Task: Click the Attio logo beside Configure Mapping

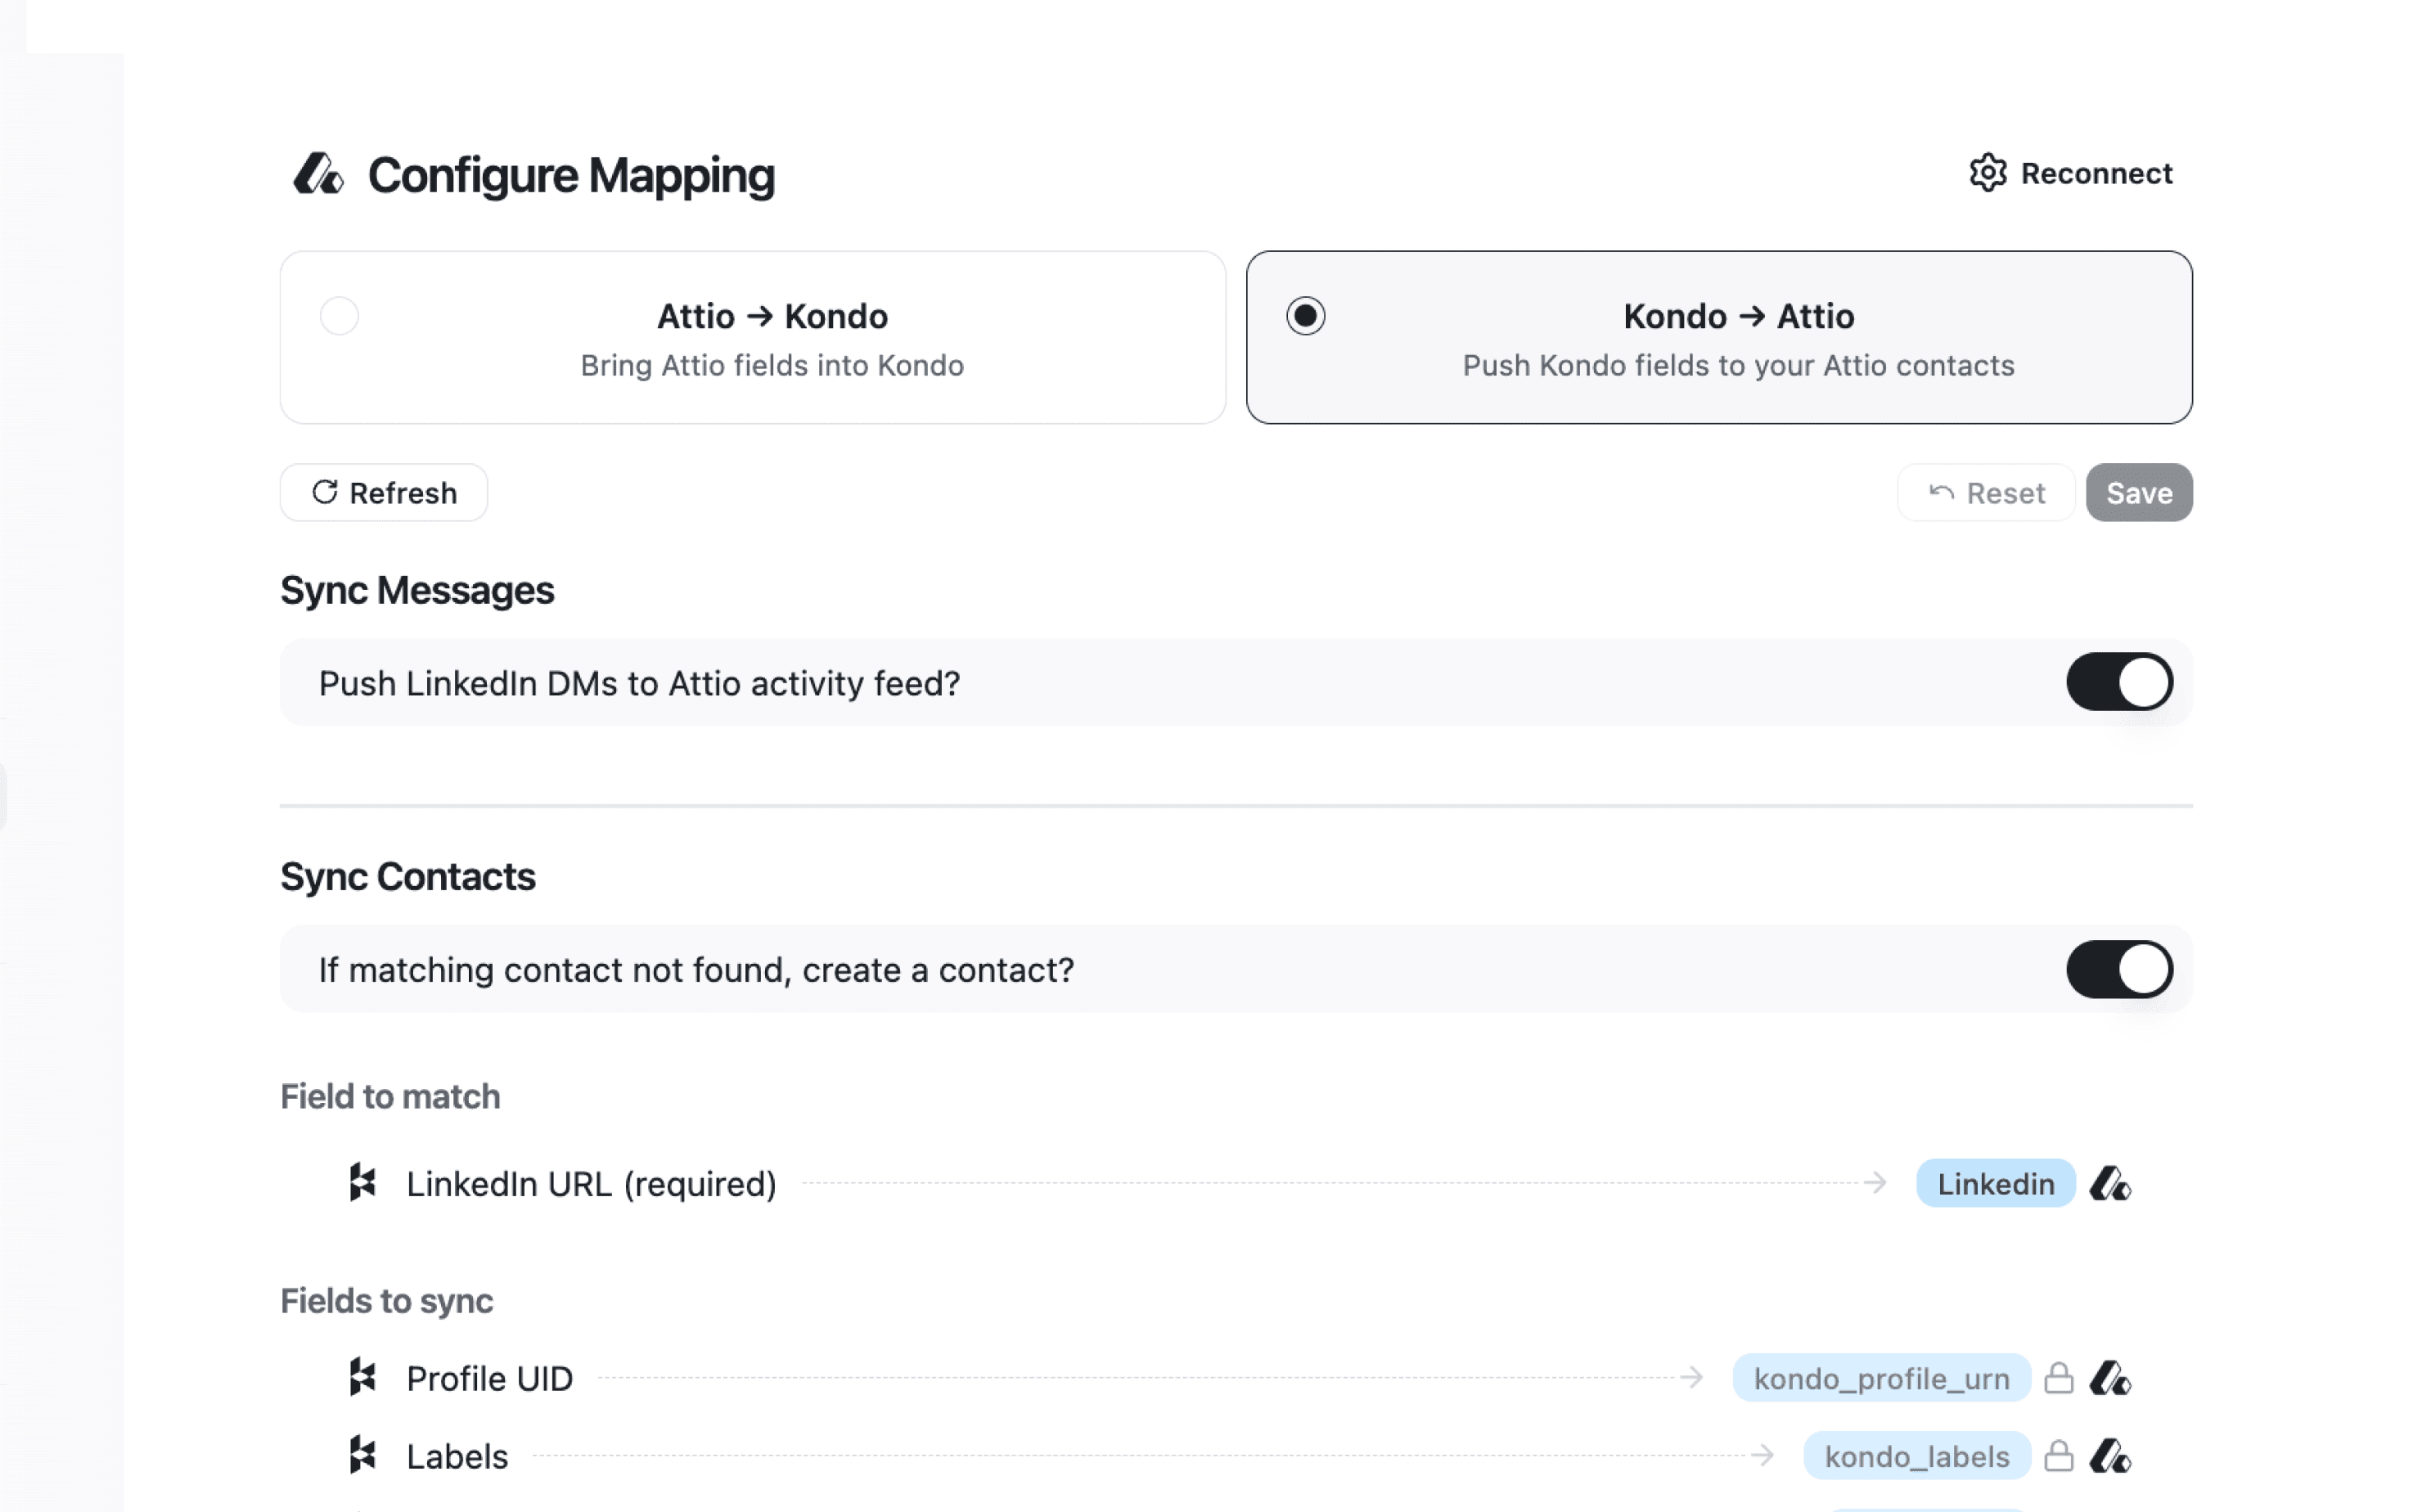Action: click(318, 175)
